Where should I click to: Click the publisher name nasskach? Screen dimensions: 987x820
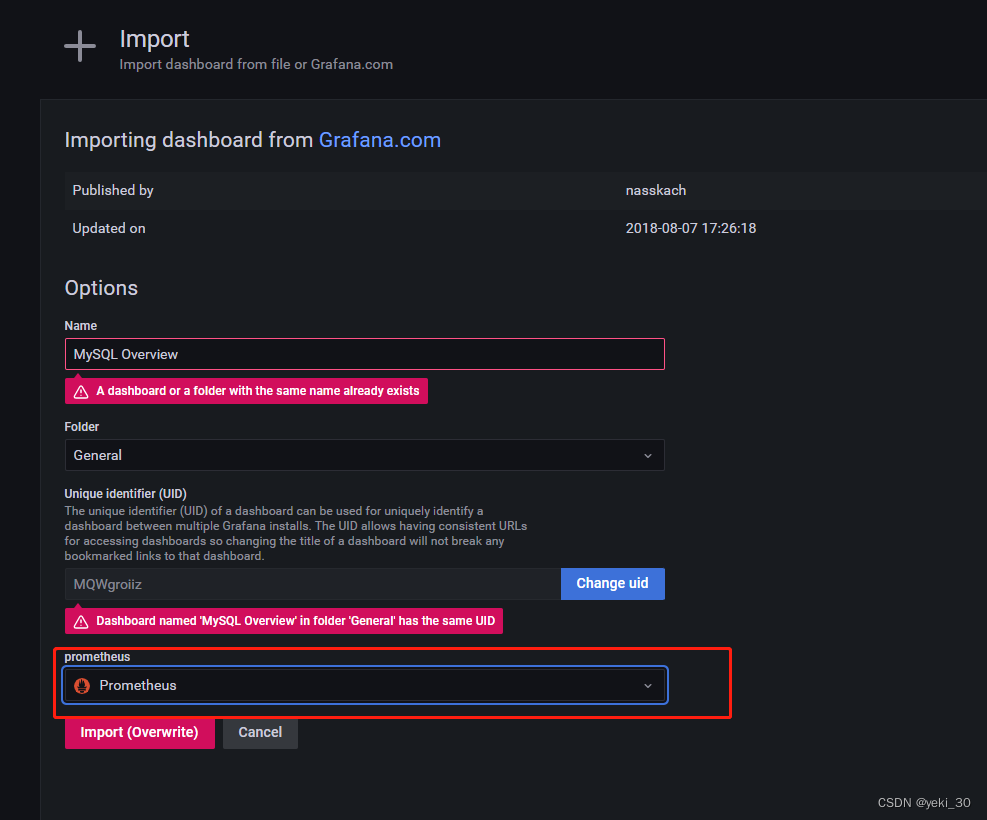point(656,191)
